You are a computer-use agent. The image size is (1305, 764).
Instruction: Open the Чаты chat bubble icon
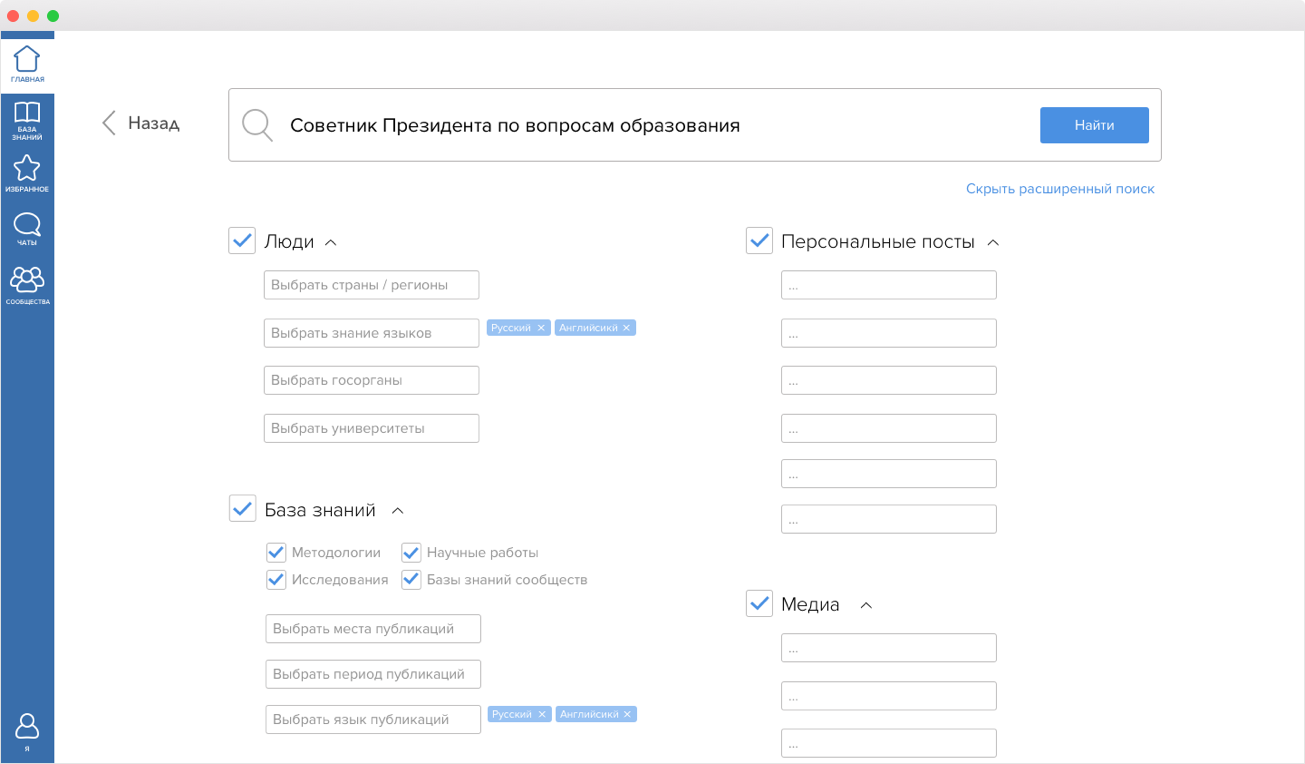coord(27,227)
